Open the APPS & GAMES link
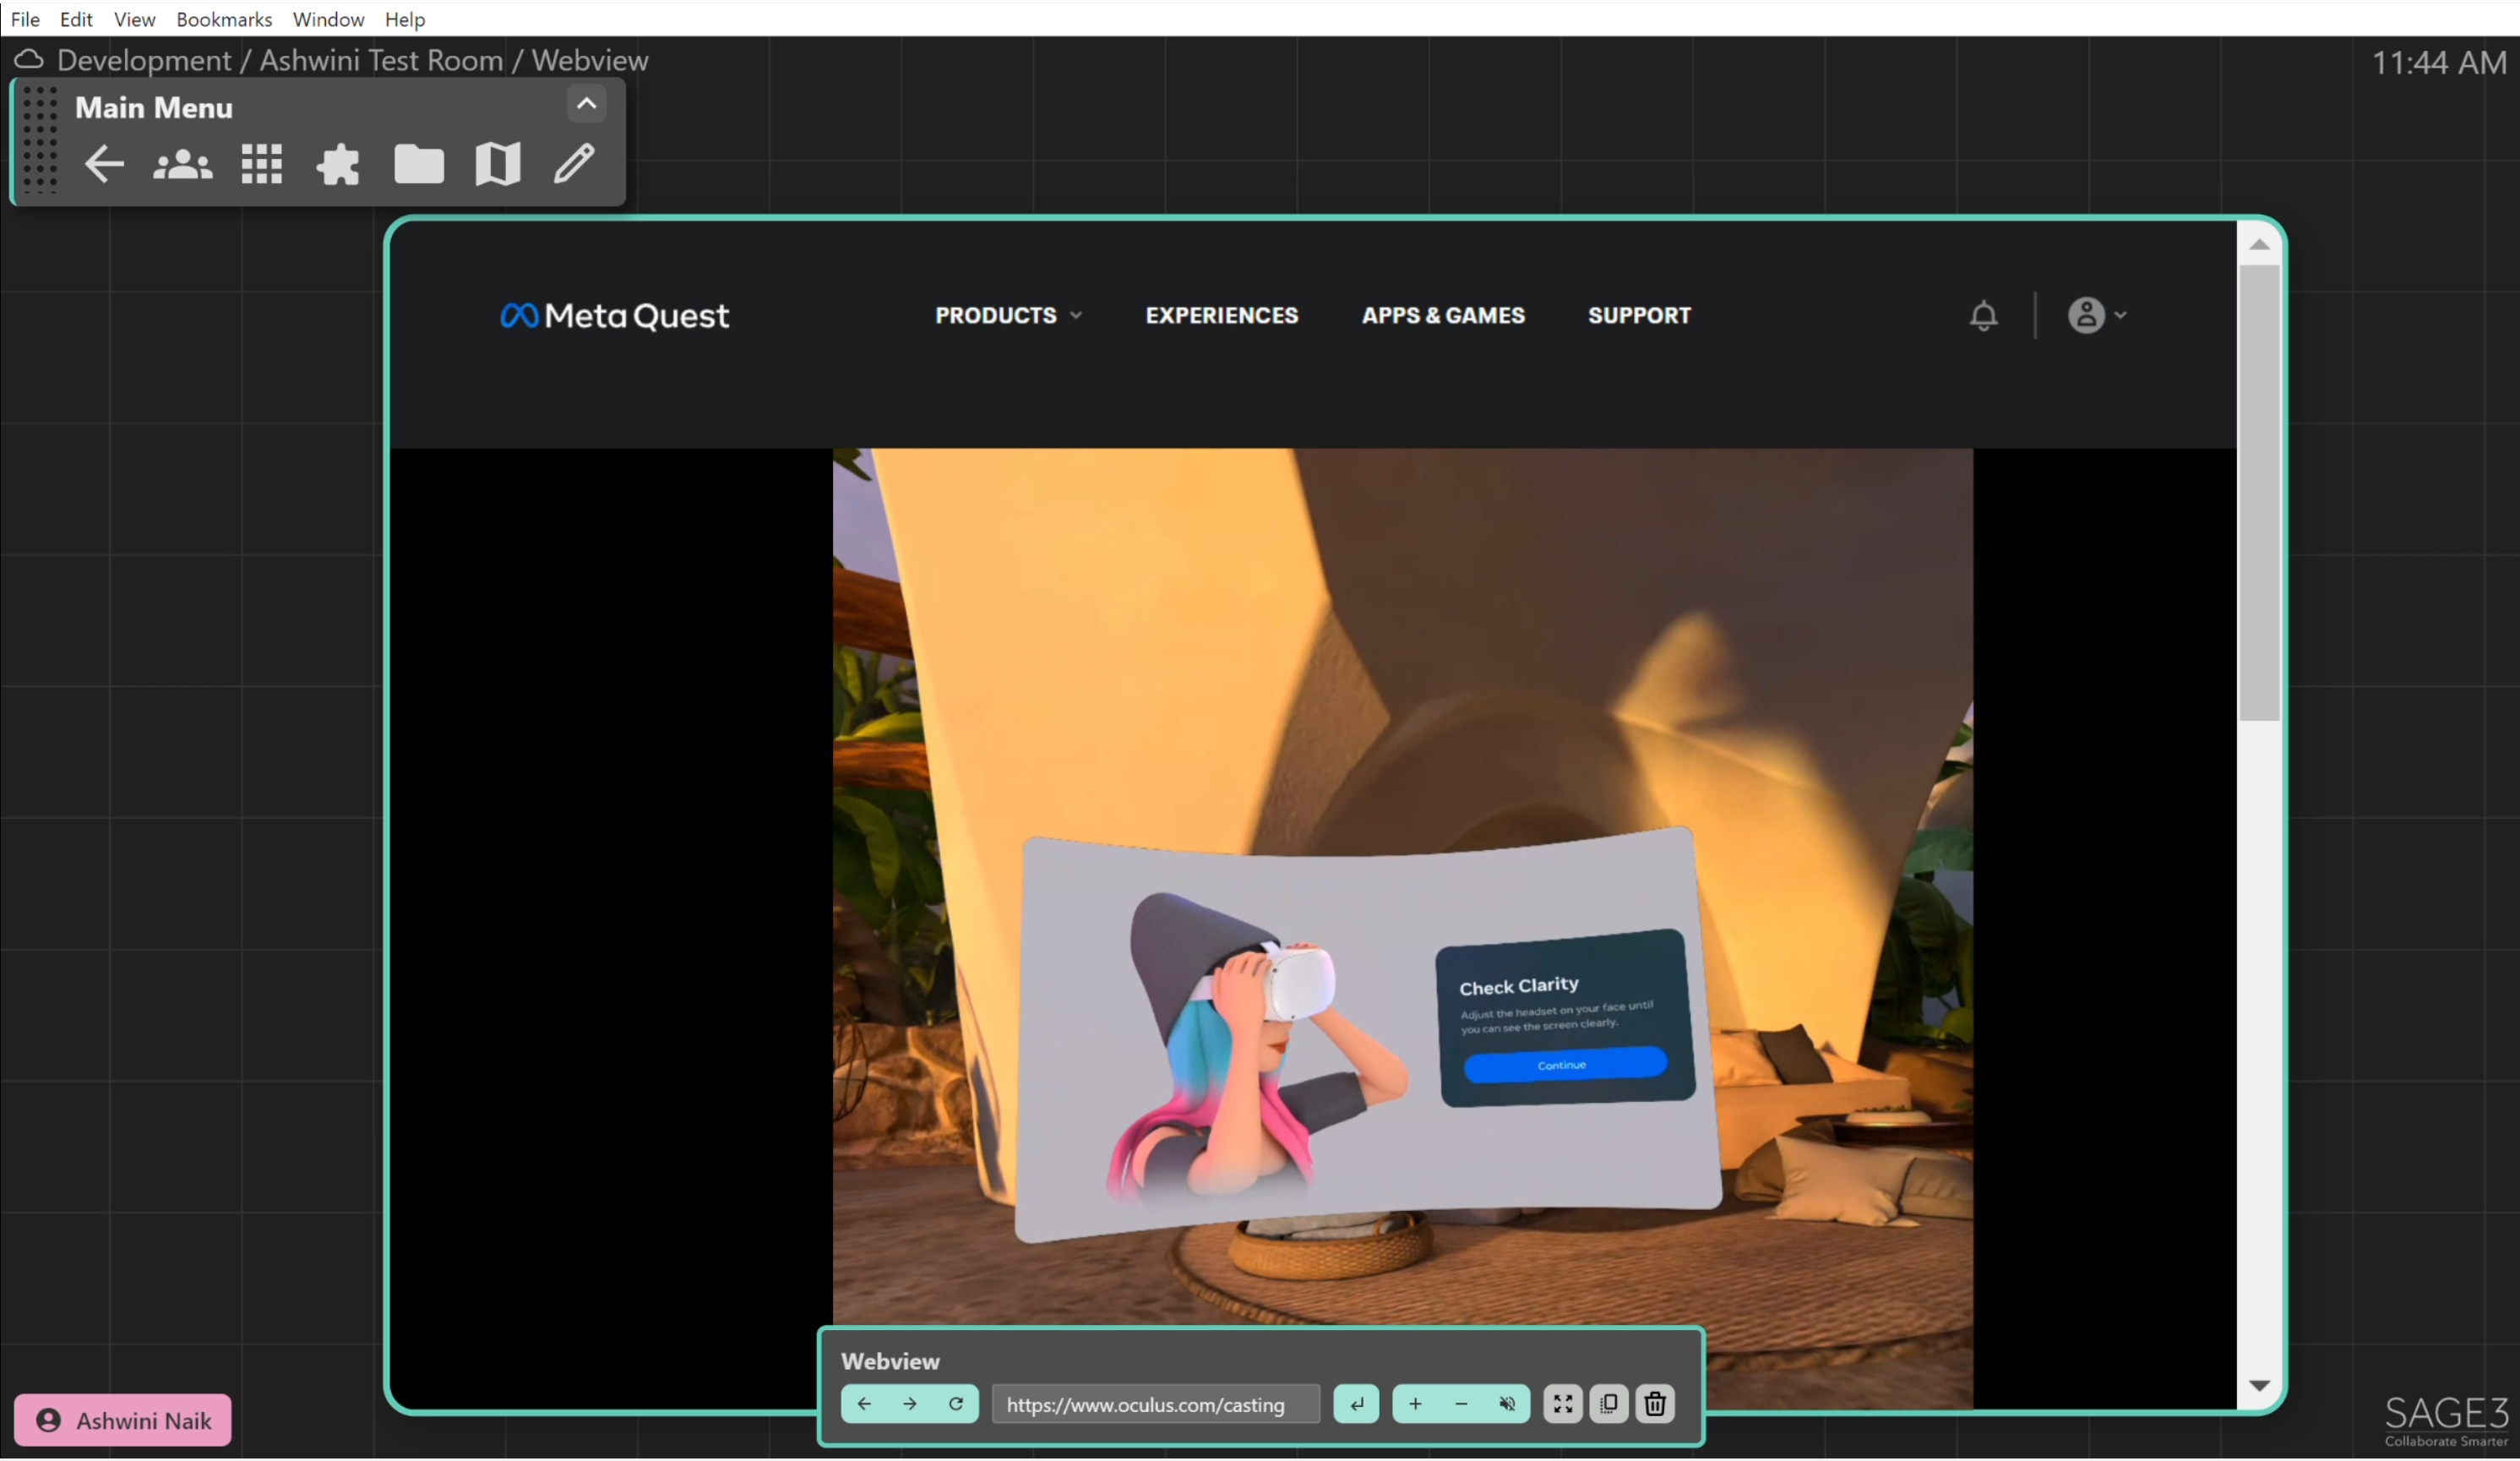The height and width of the screenshot is (1461, 2520). 1443,315
